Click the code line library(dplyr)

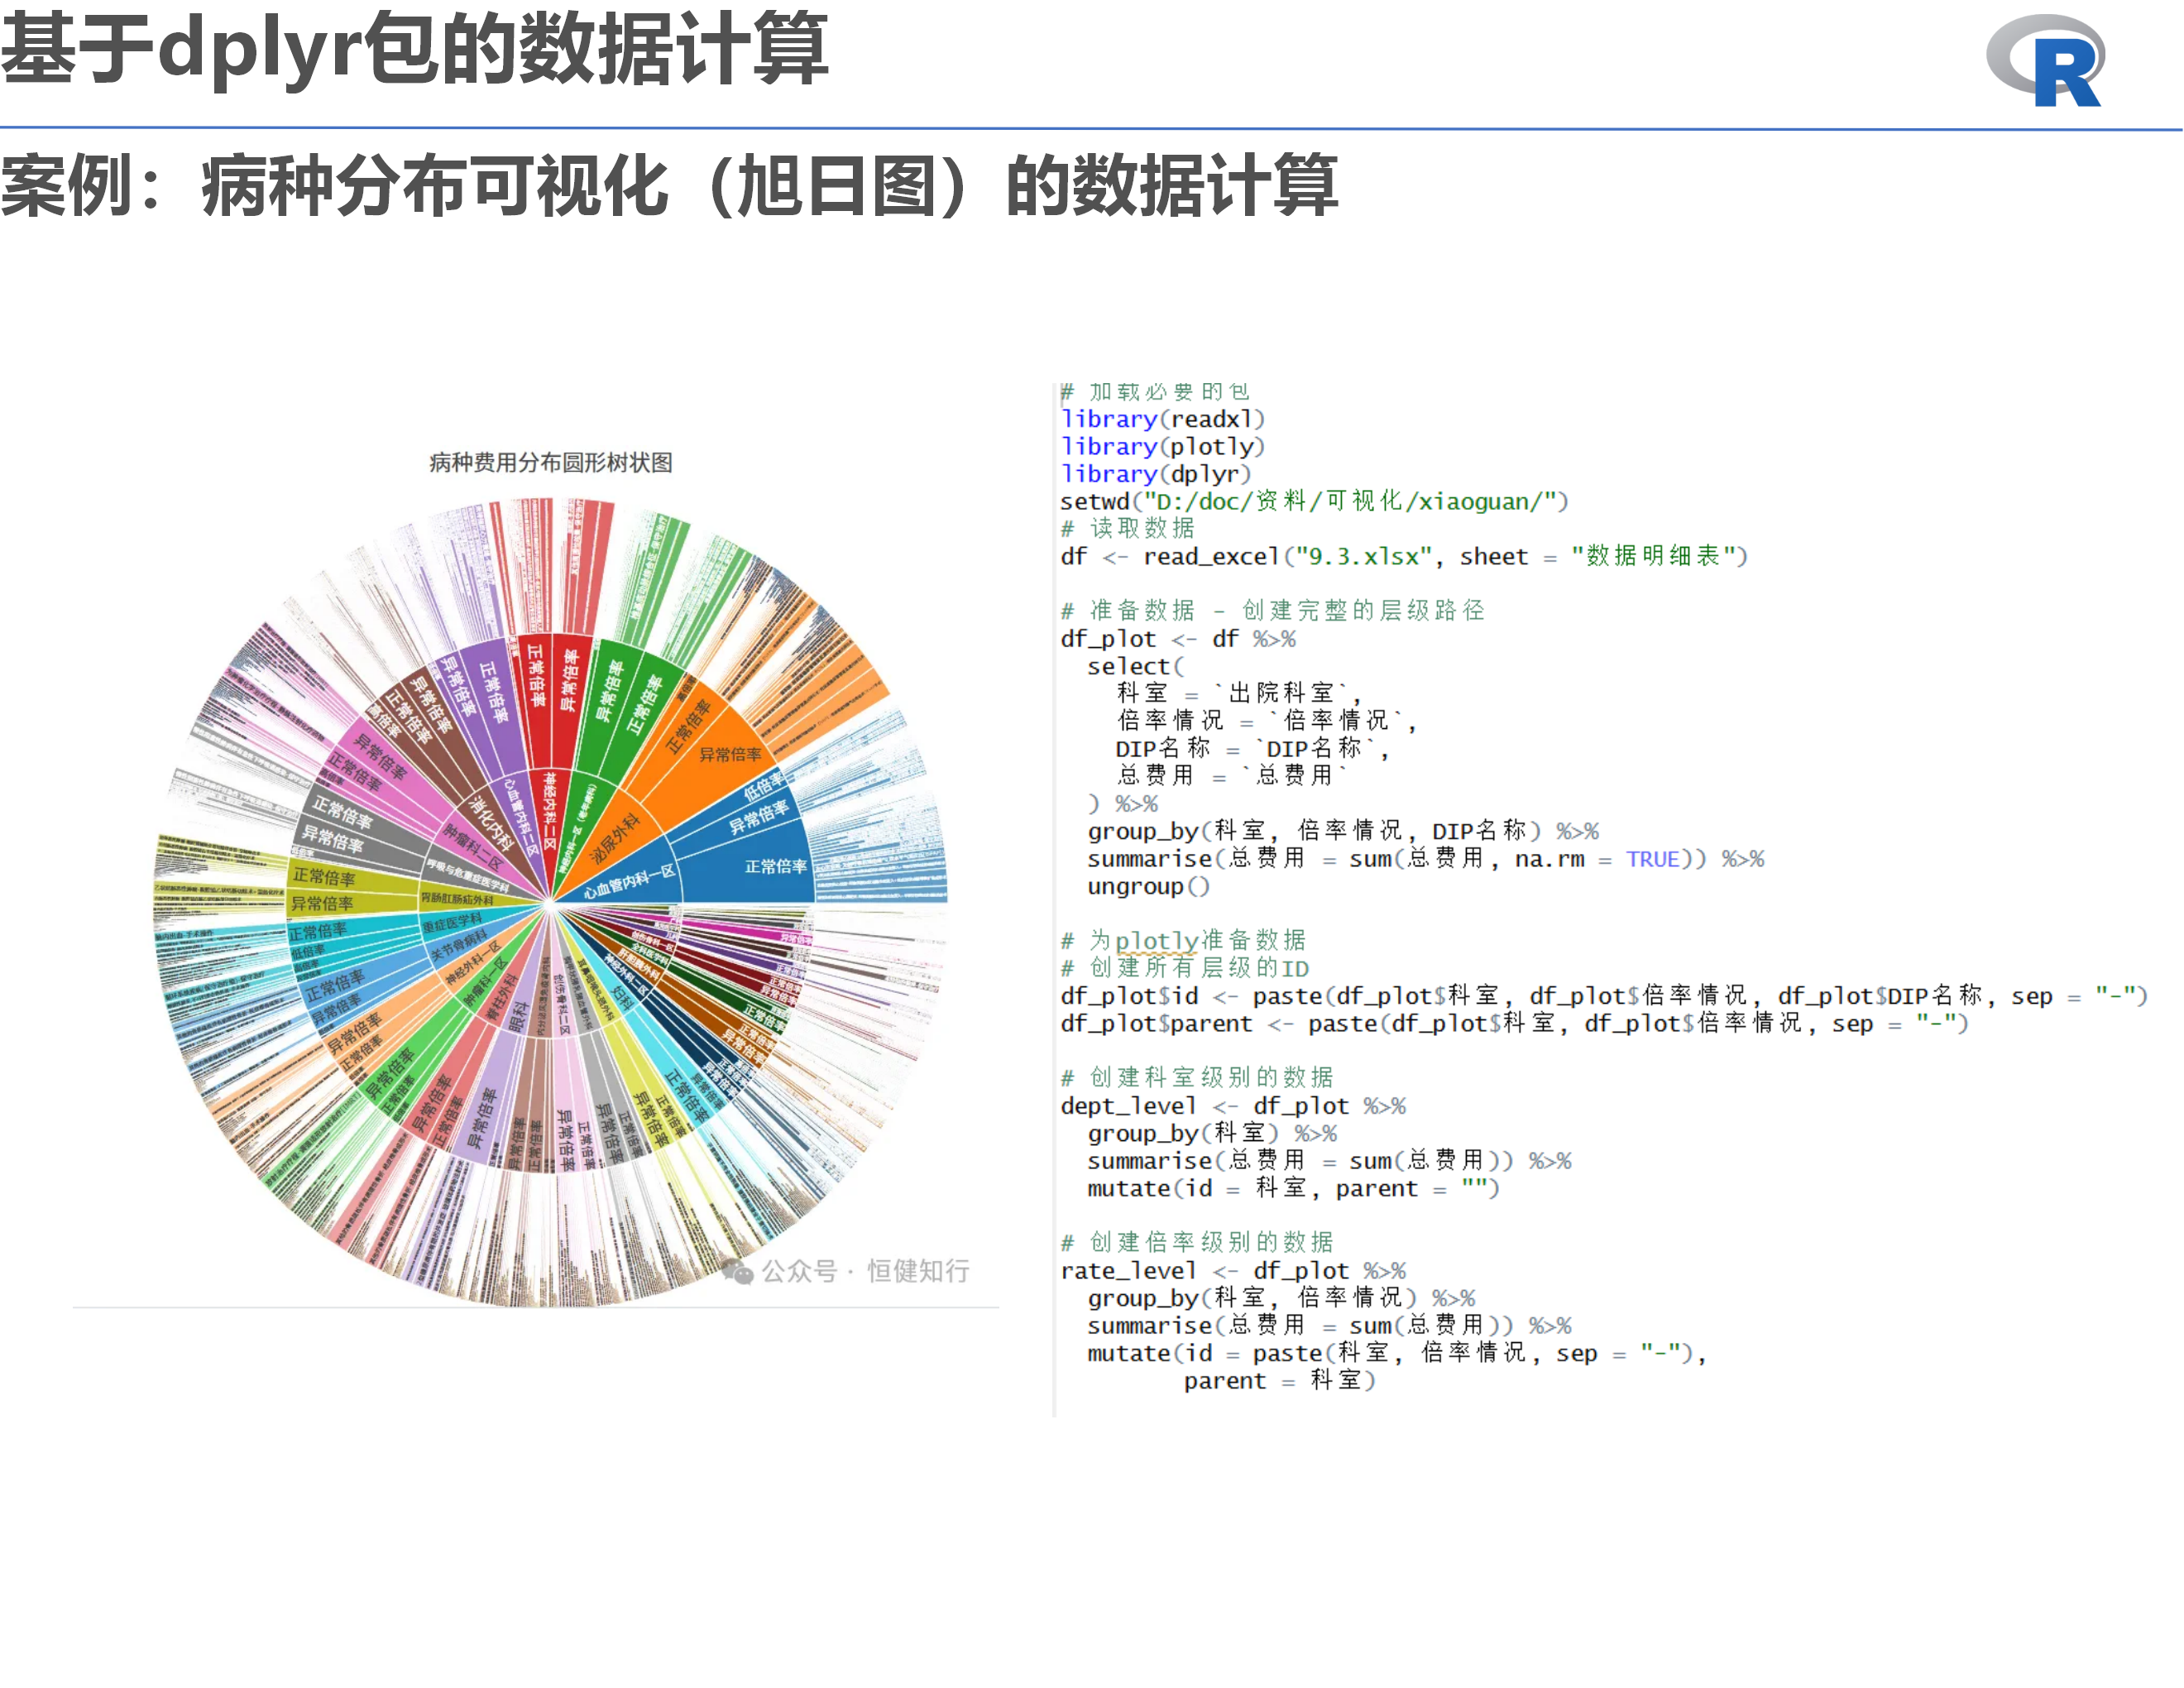point(1156,474)
